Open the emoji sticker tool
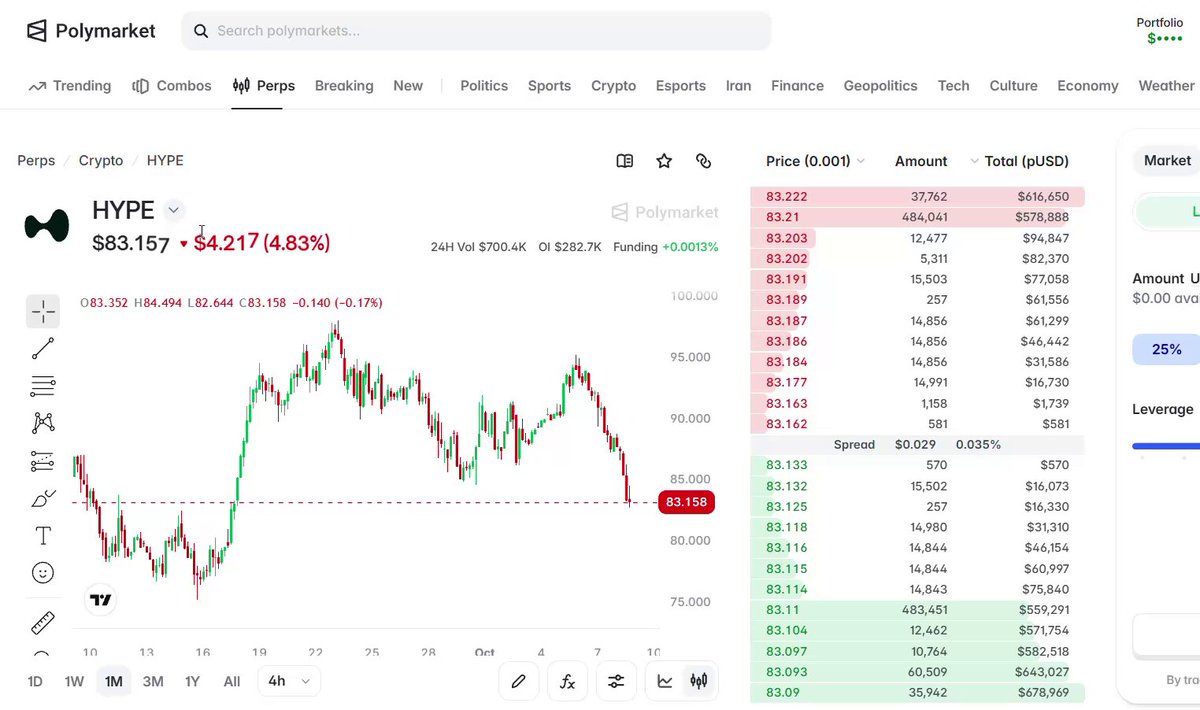1200x710 pixels. tap(43, 573)
